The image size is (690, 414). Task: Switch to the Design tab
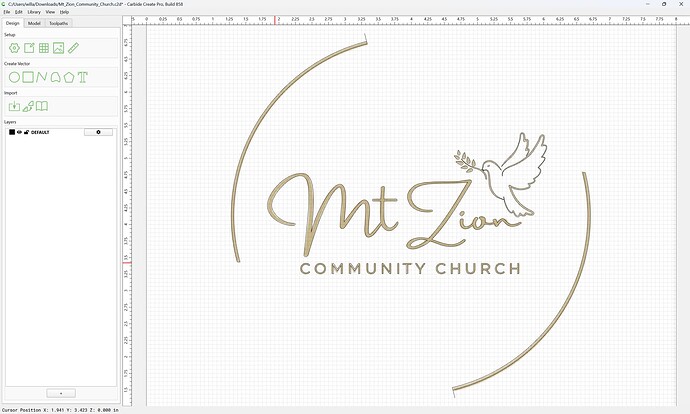(13, 23)
